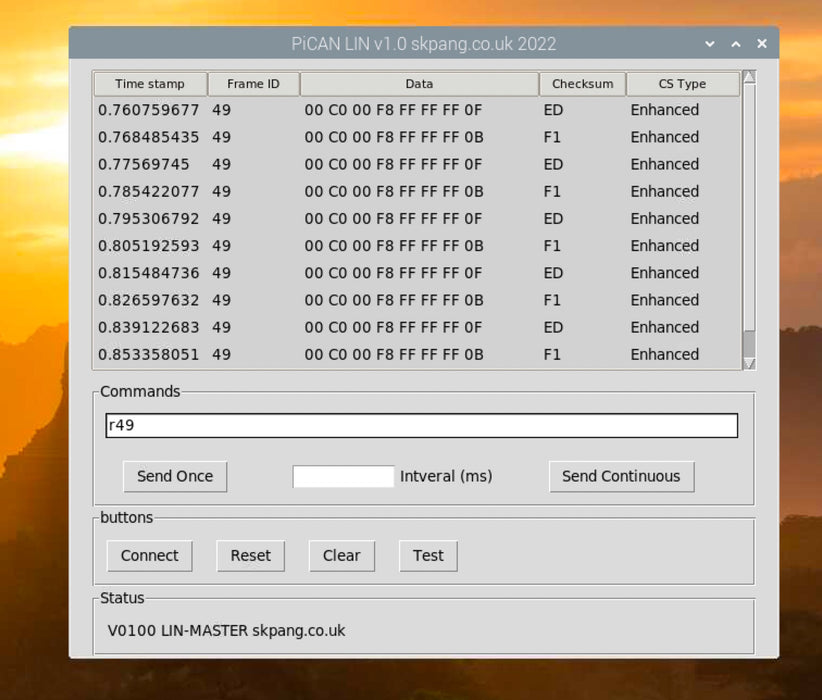Click the Test button
The image size is (822, 700).
click(428, 556)
